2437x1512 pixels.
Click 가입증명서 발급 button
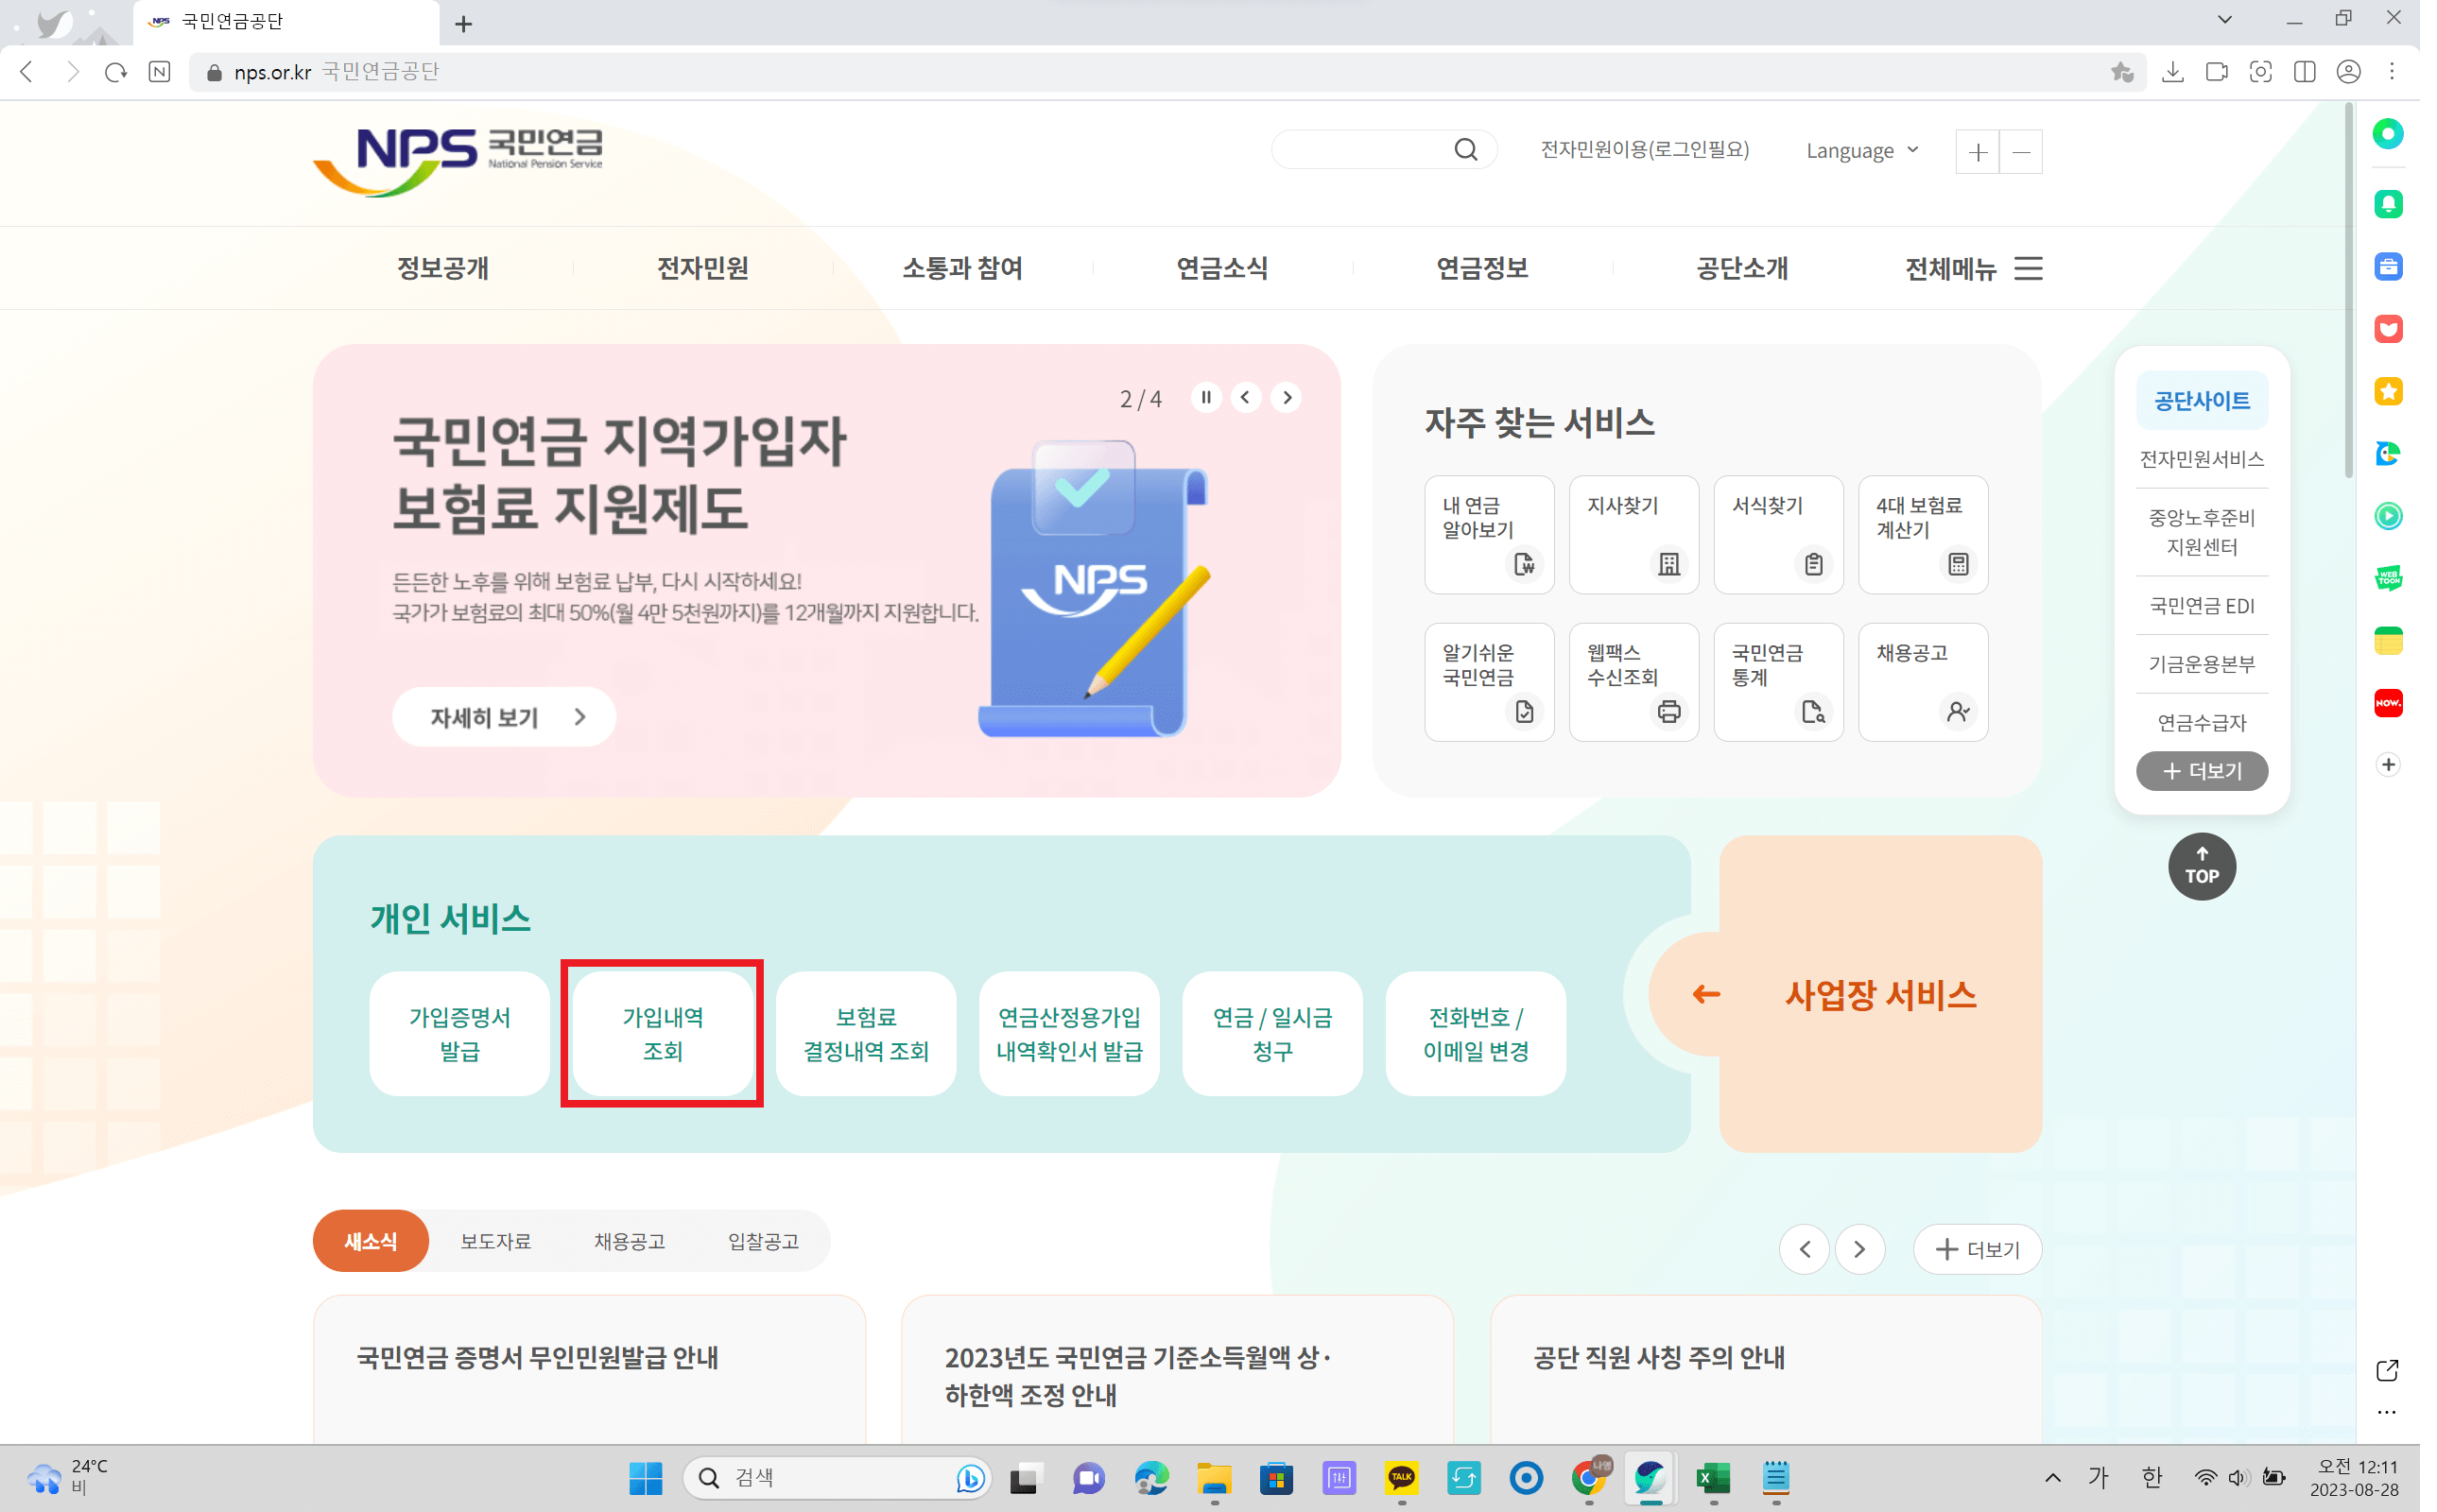point(459,1034)
